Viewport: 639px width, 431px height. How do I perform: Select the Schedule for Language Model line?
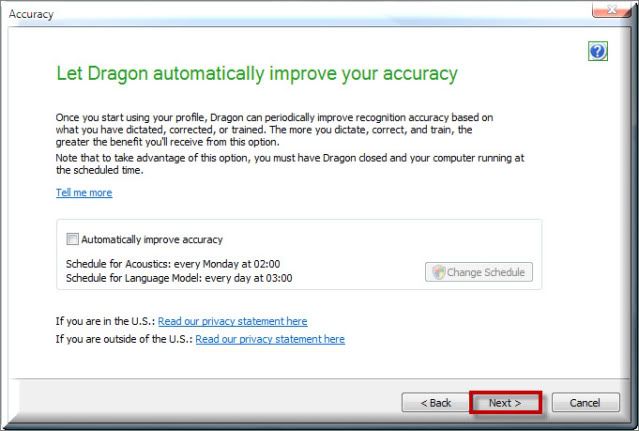(179, 278)
